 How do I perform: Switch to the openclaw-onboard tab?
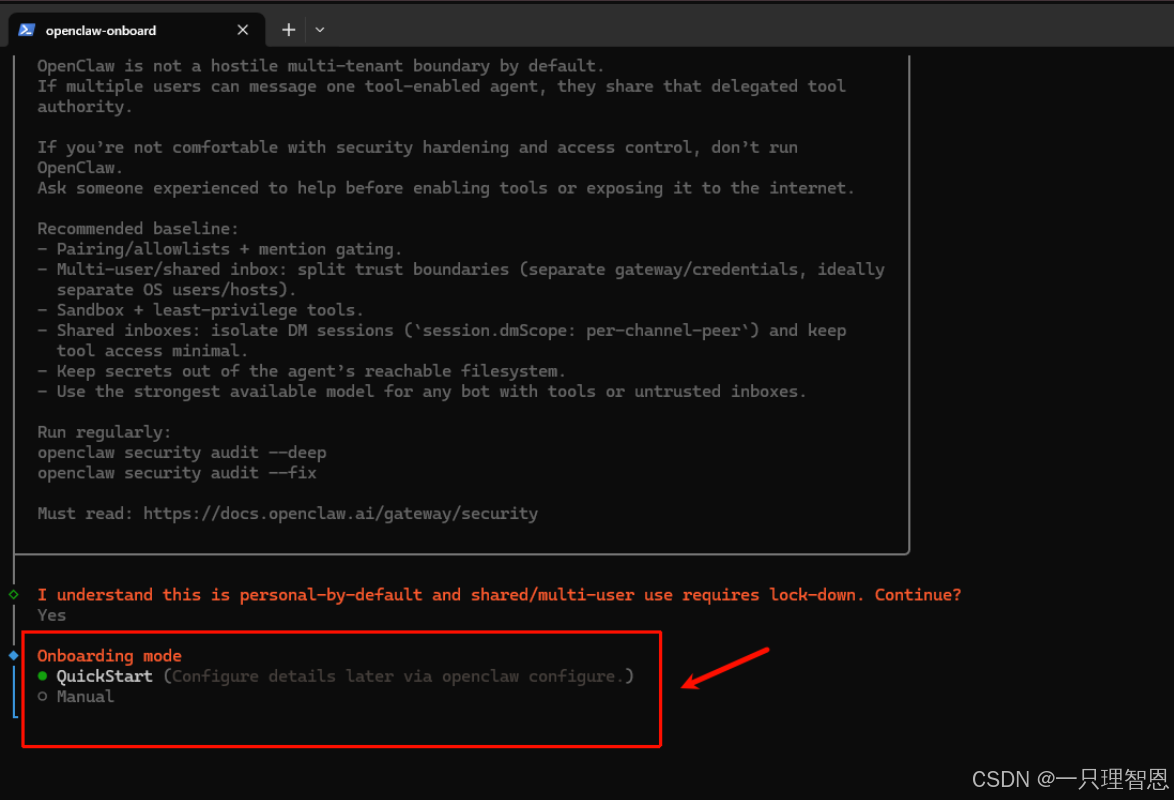pos(136,30)
